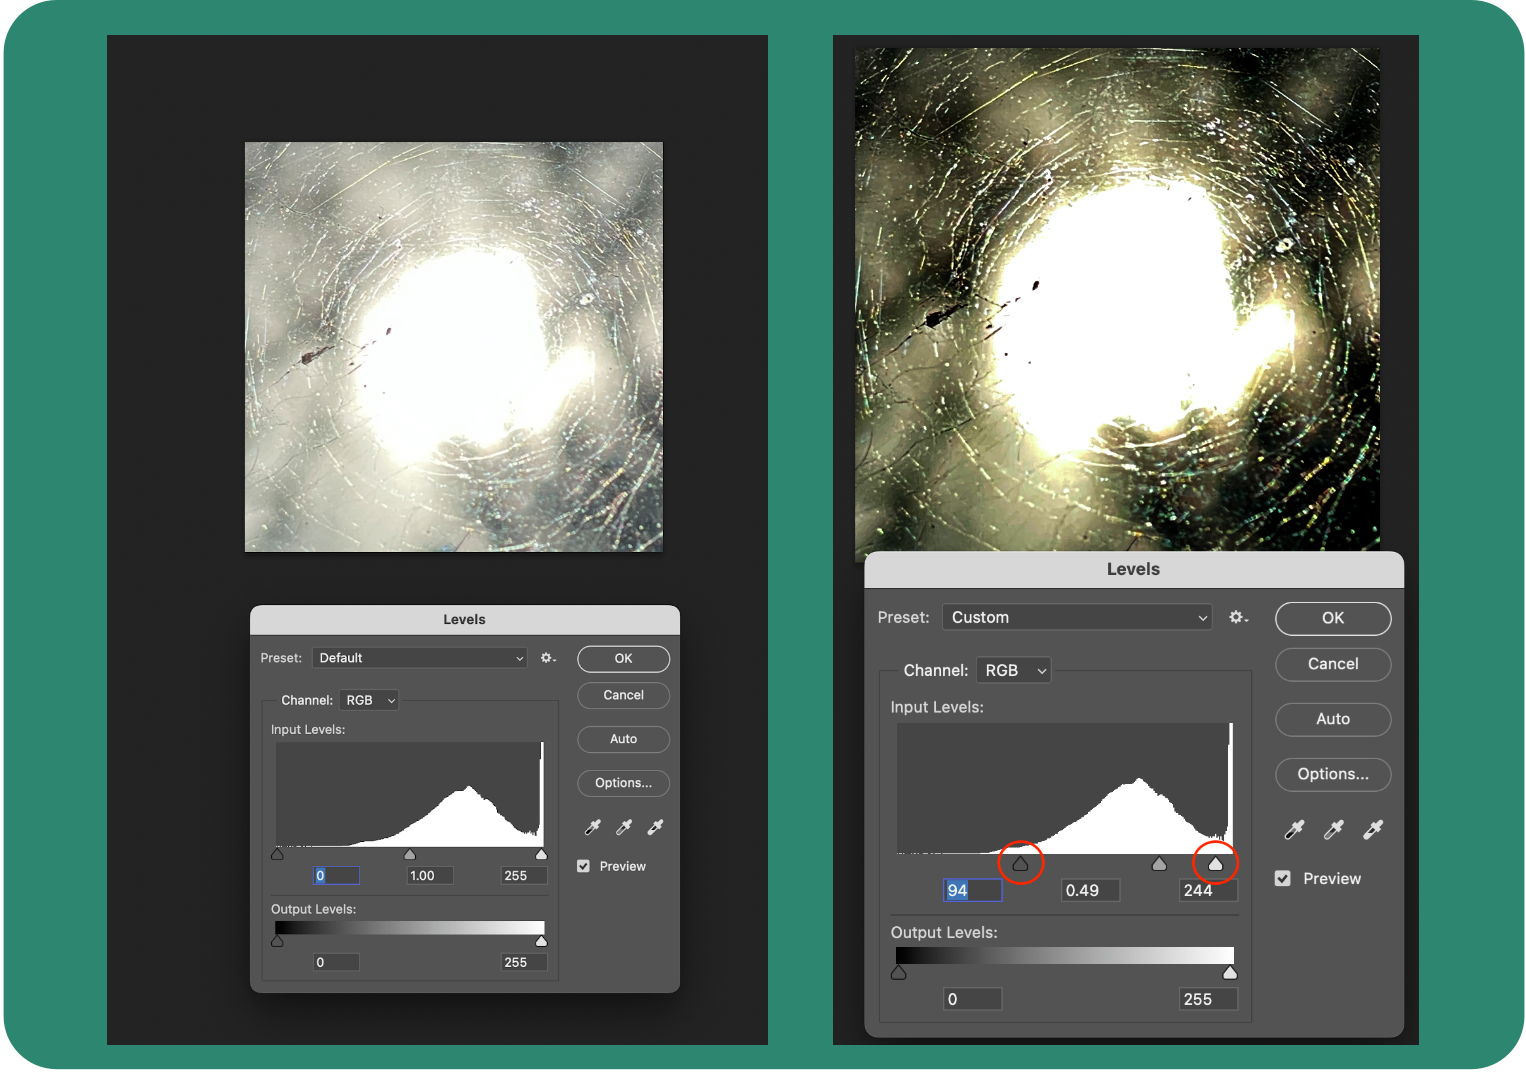Viewport: 1526px width, 1080px height.
Task: Disable Preview in the Custom Levels dialog
Action: pos(1283,878)
